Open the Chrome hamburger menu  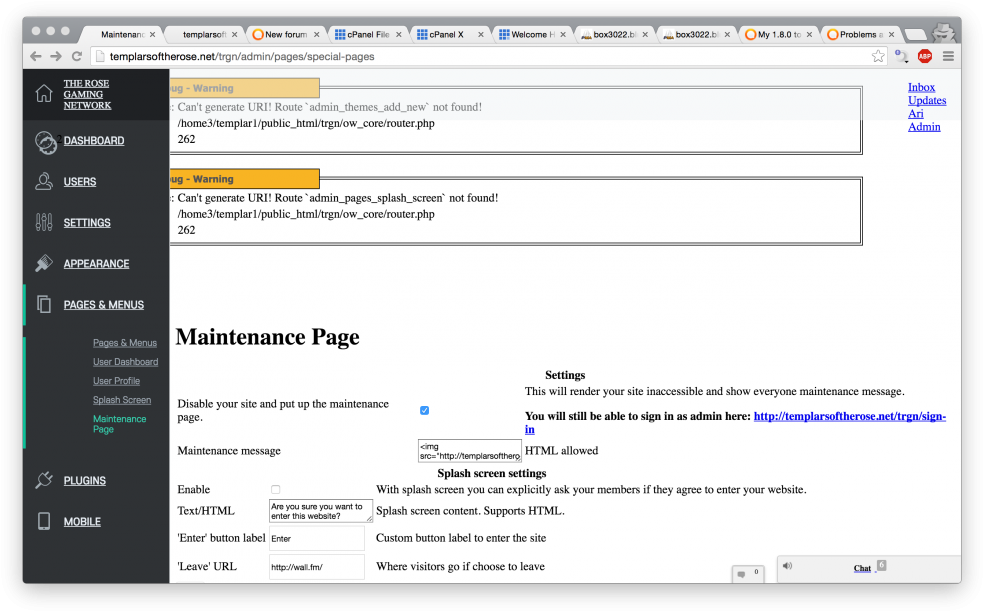coord(948,56)
